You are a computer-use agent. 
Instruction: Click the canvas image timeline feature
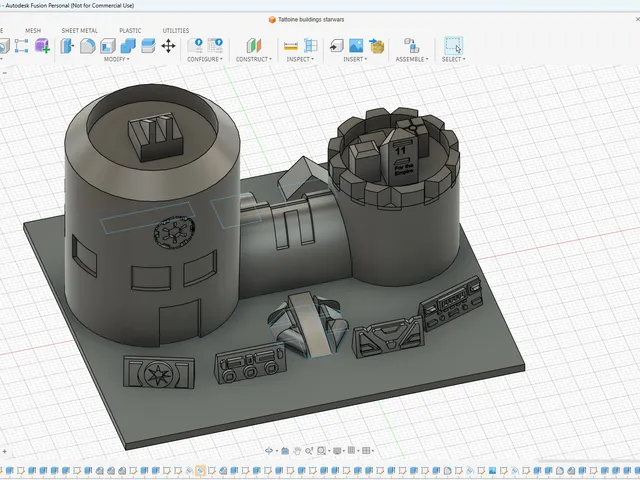tap(492, 471)
